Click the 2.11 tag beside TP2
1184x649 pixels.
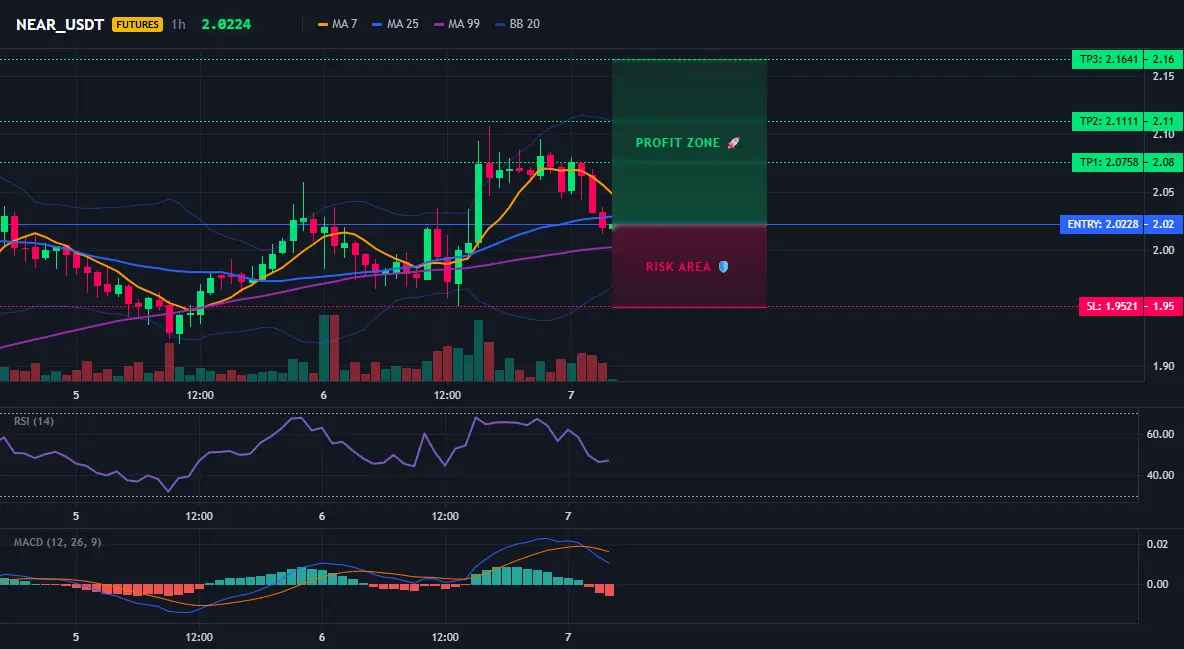pos(1164,121)
